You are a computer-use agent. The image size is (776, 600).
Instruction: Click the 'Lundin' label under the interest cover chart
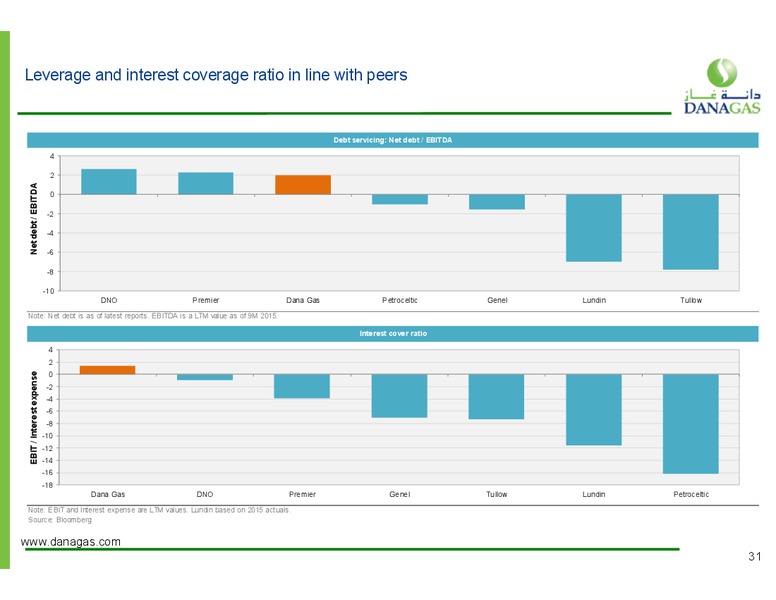[x=594, y=494]
